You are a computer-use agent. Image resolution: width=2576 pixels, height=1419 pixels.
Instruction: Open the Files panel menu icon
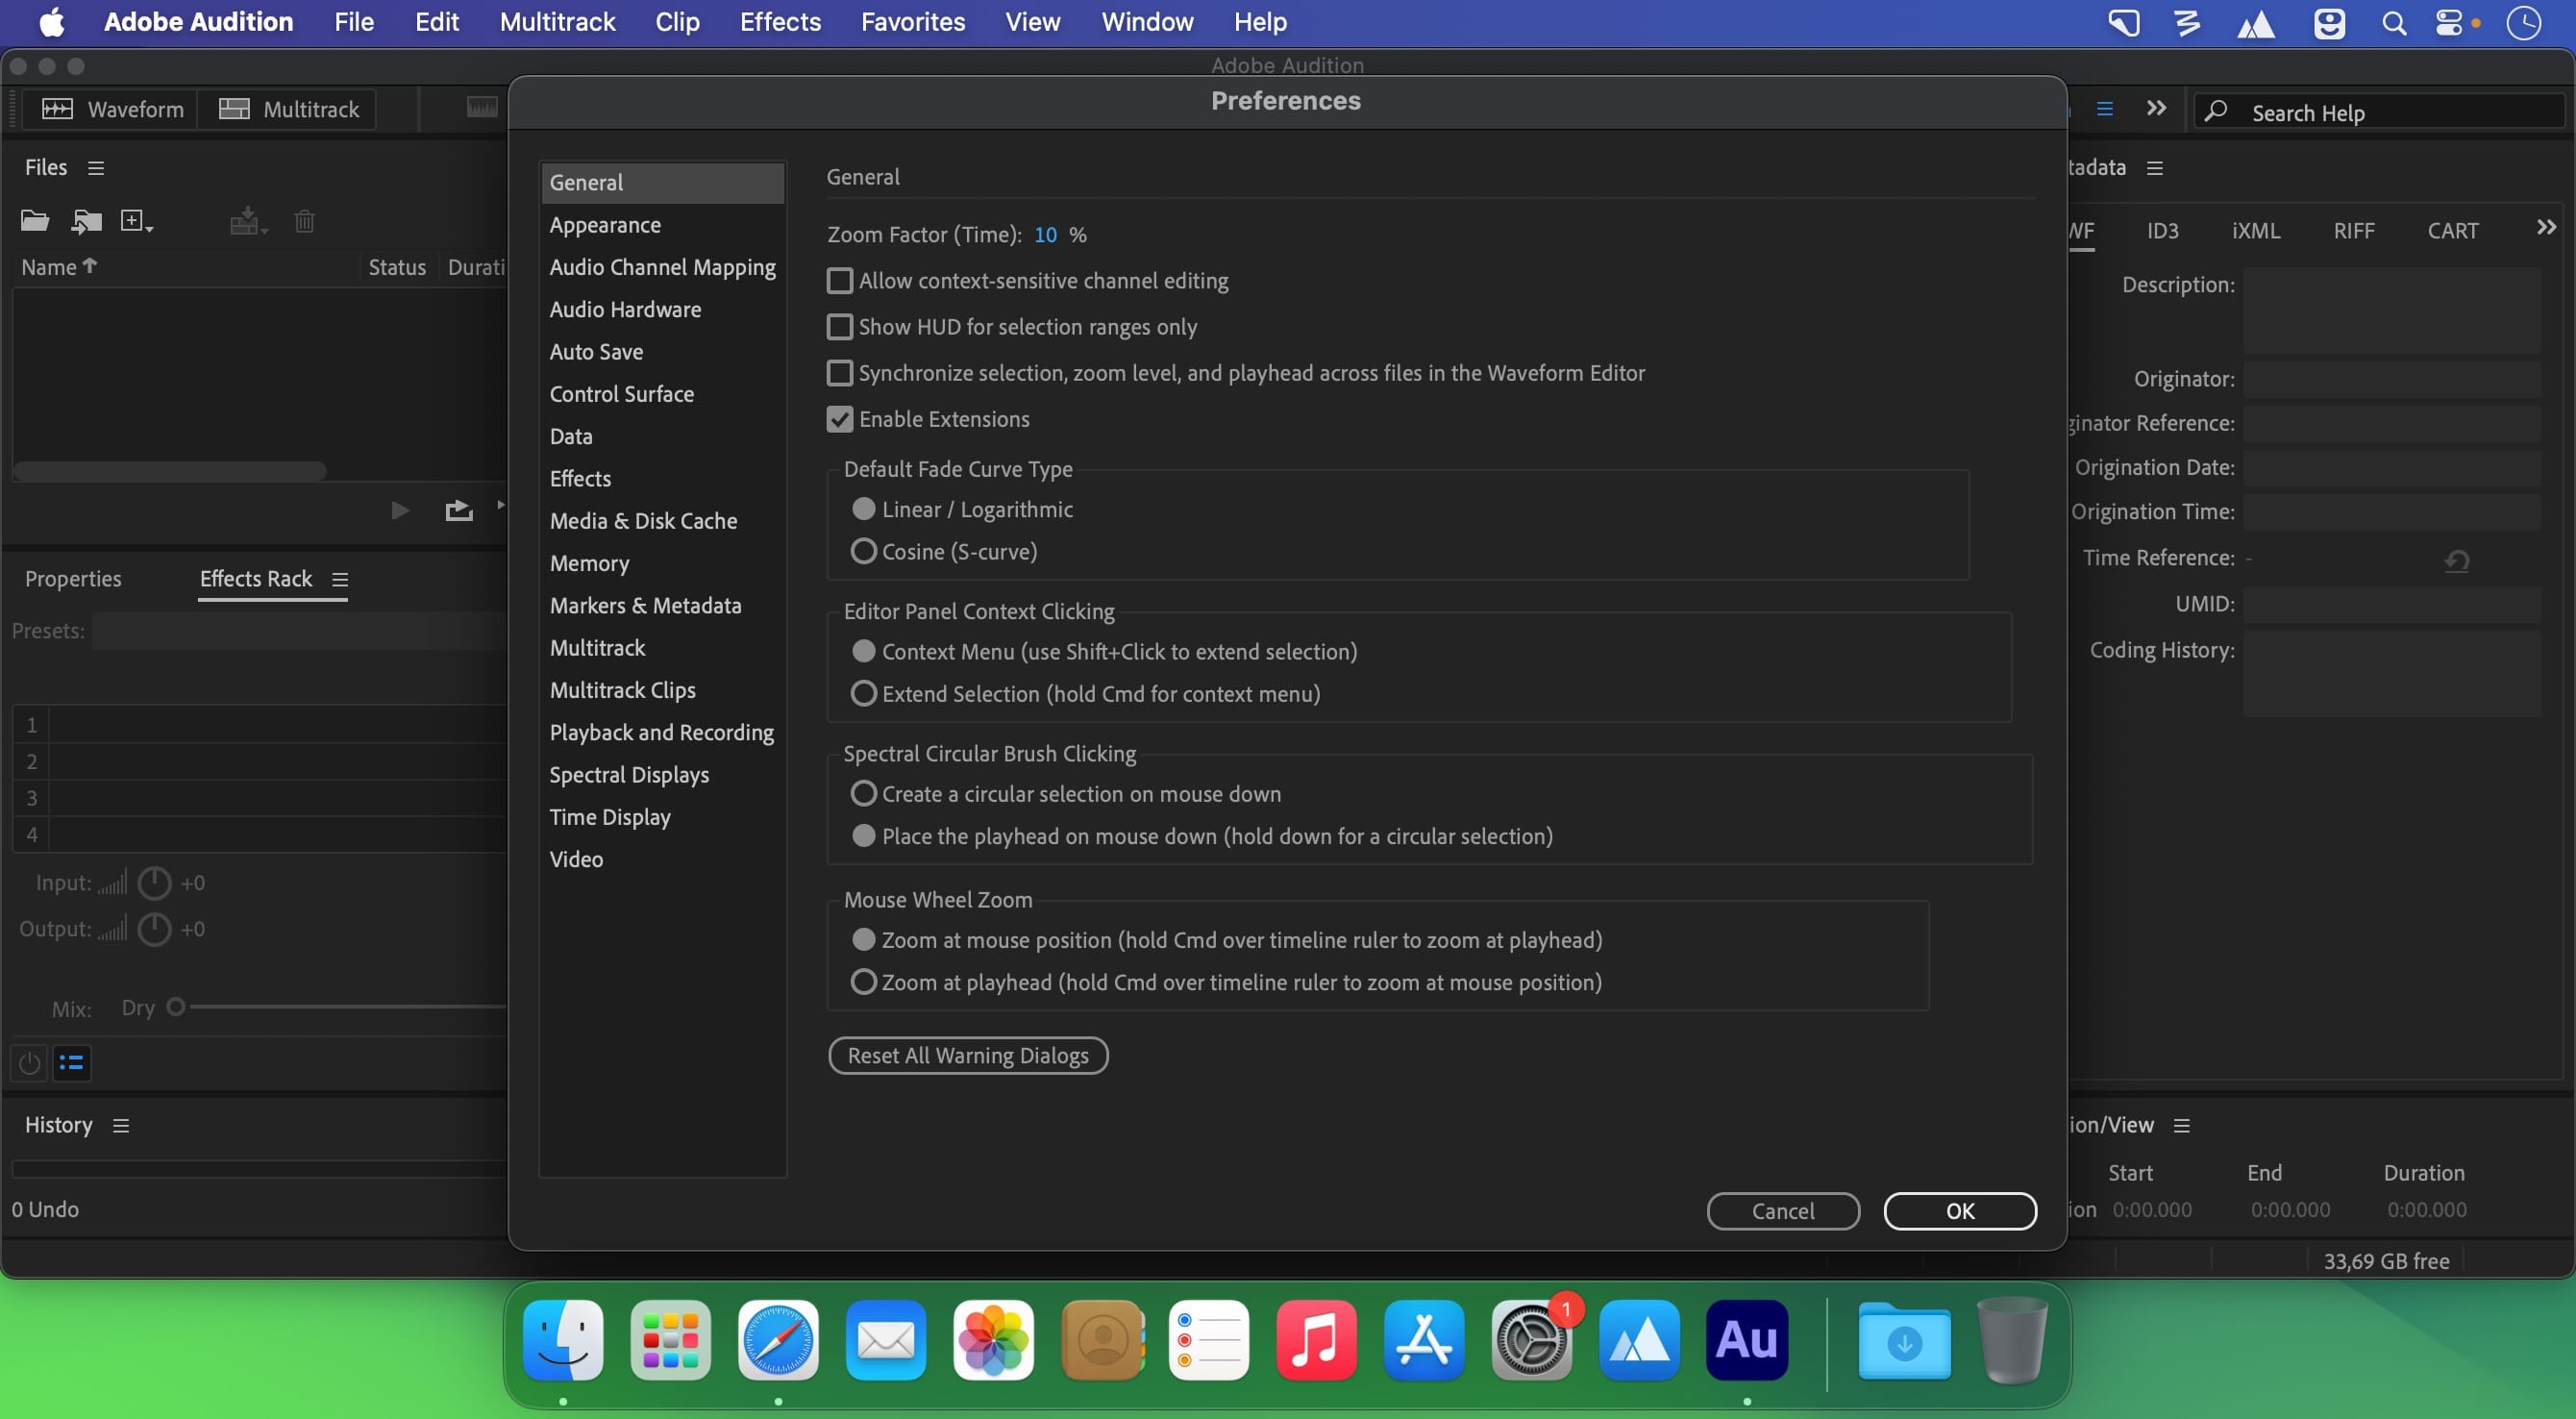click(x=96, y=168)
